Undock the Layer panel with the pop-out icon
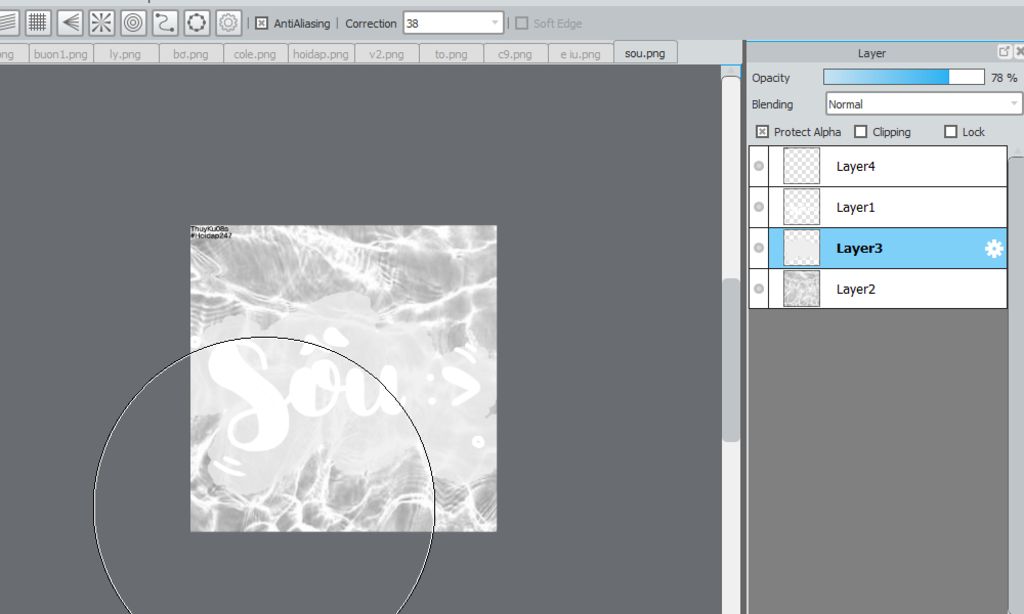This screenshot has width=1024, height=614. (1004, 52)
